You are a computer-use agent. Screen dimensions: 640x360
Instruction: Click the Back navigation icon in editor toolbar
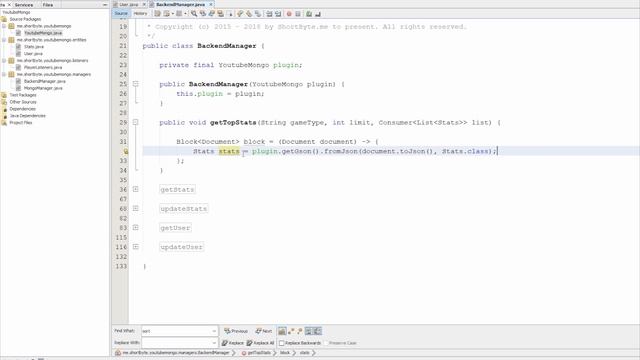coord(166,13)
